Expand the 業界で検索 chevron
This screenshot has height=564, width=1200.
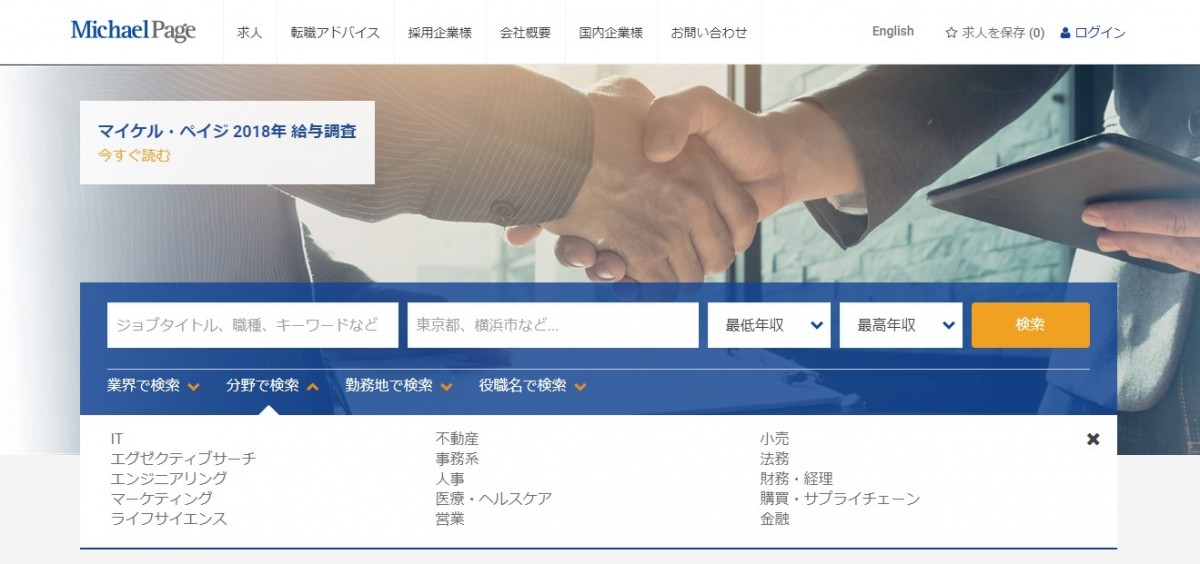point(193,386)
